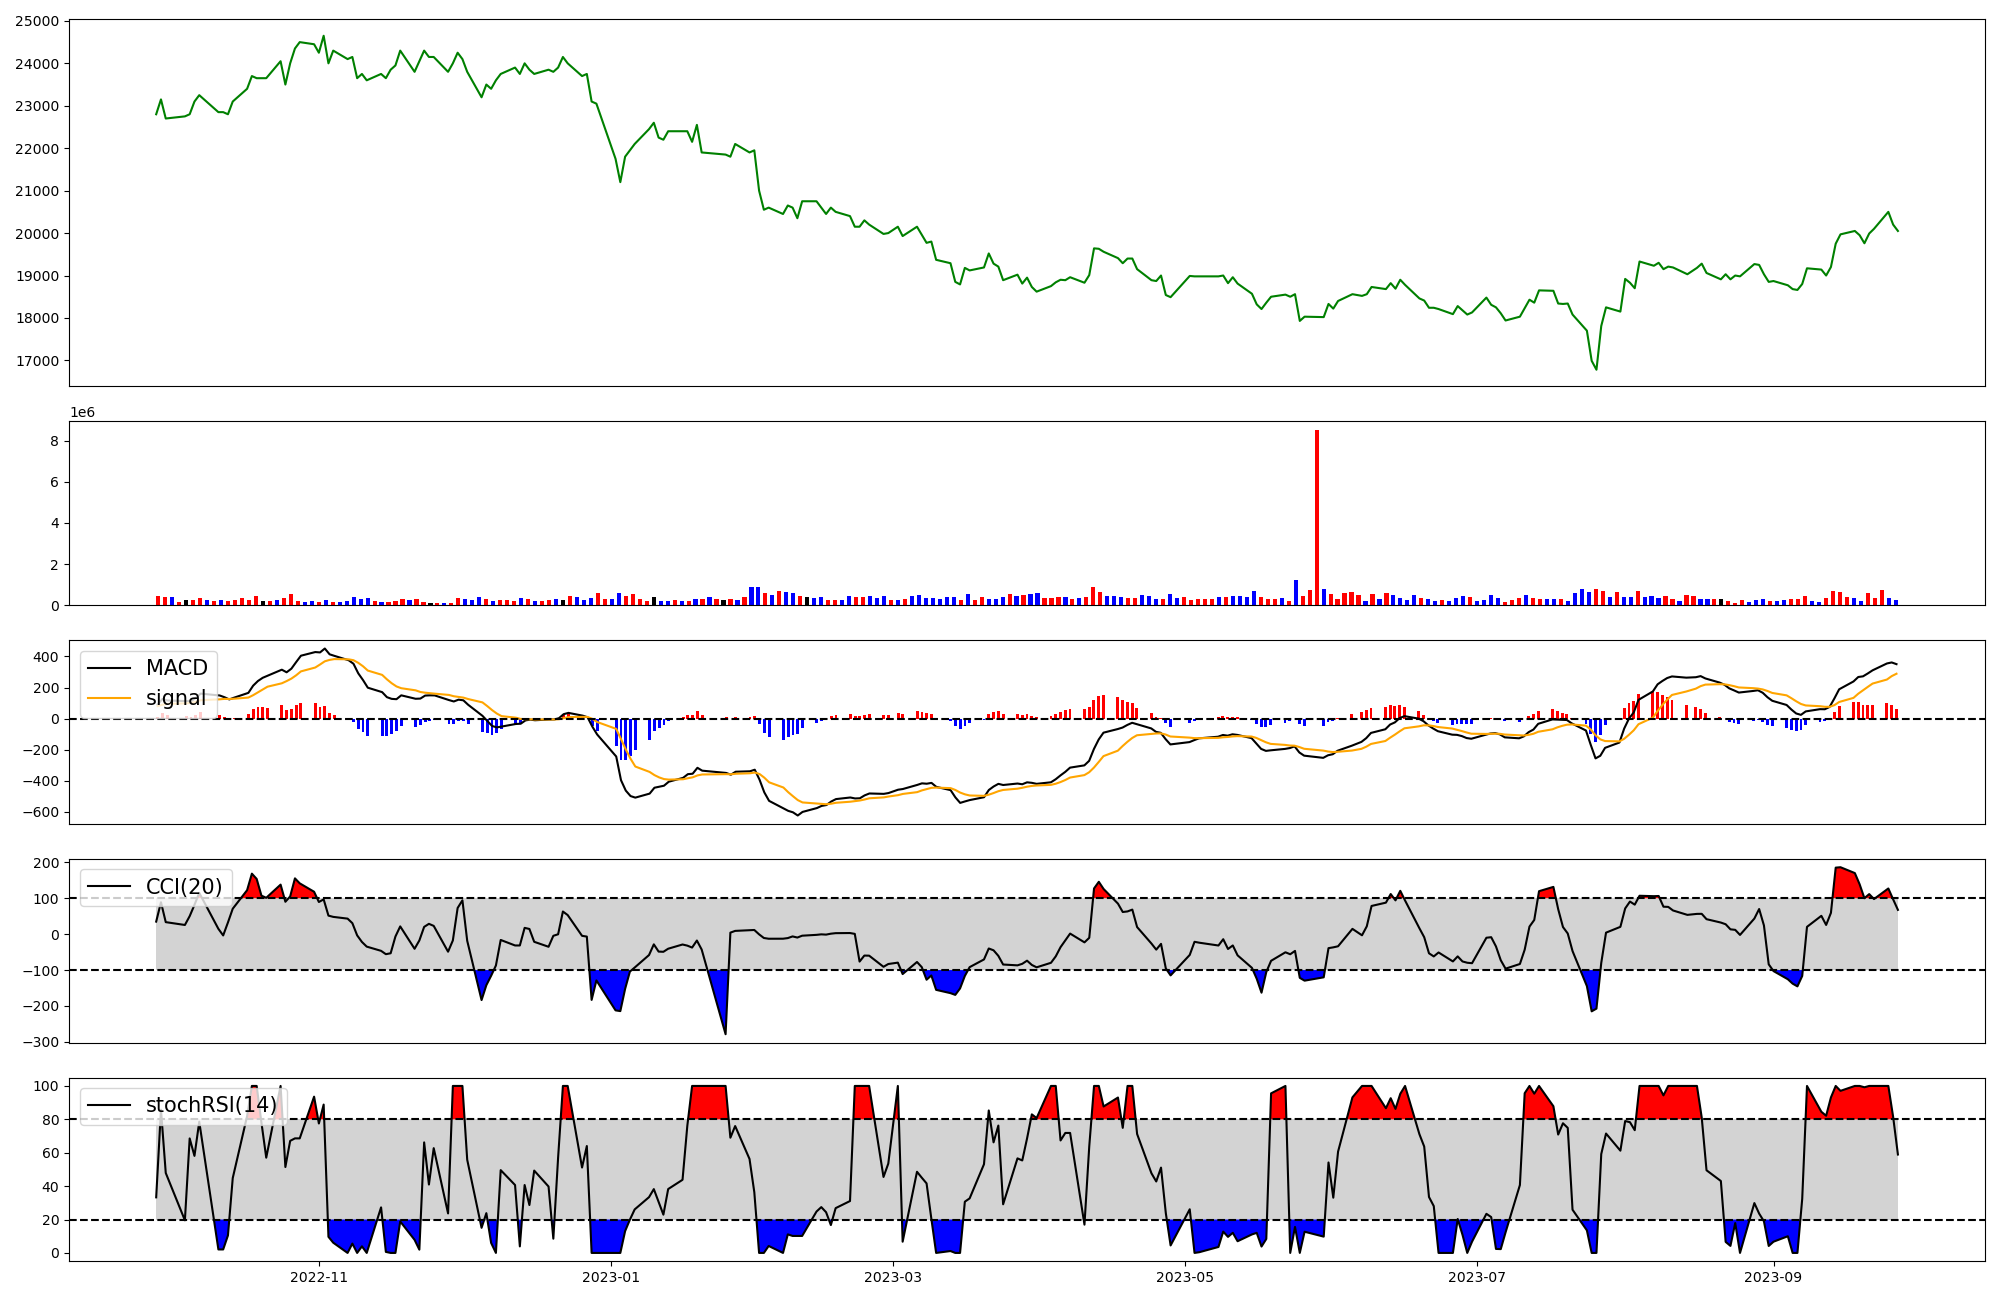
Task: Click the 2023-07 x-axis date label
Action: tap(1477, 1277)
